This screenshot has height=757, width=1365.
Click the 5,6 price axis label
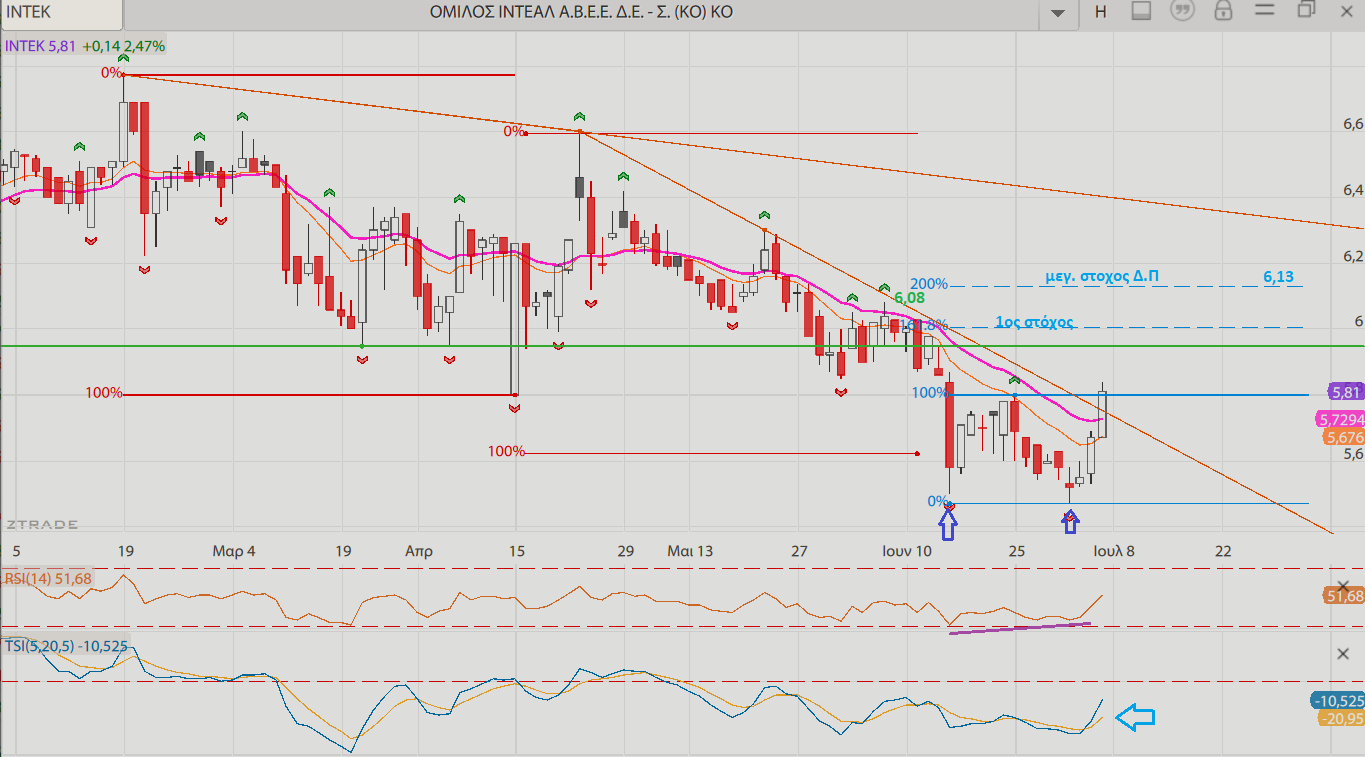tap(1353, 453)
